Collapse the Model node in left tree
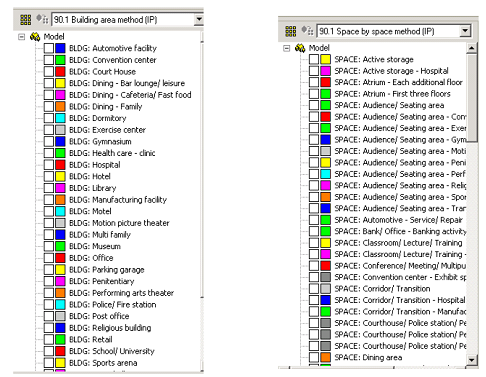486x377 pixels. [x=22, y=37]
